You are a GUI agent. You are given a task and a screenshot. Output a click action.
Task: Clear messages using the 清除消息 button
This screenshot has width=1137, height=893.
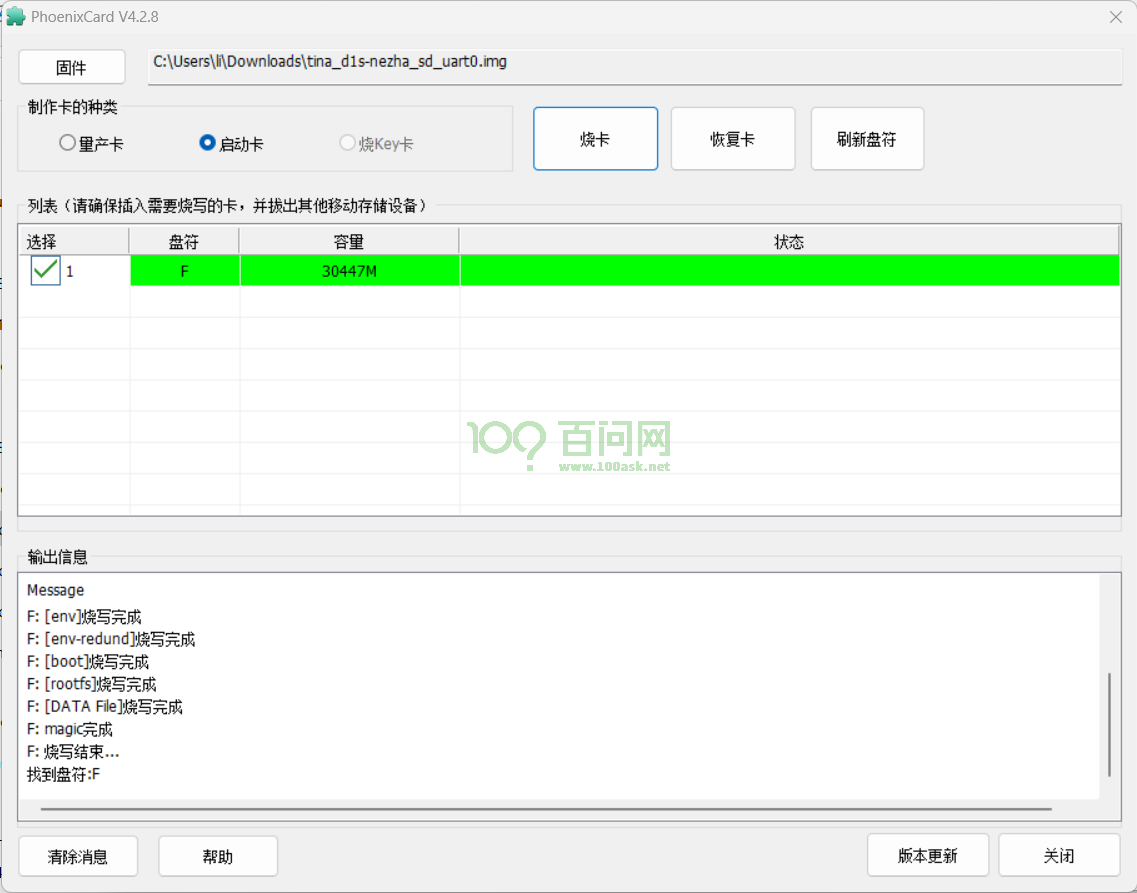78,856
